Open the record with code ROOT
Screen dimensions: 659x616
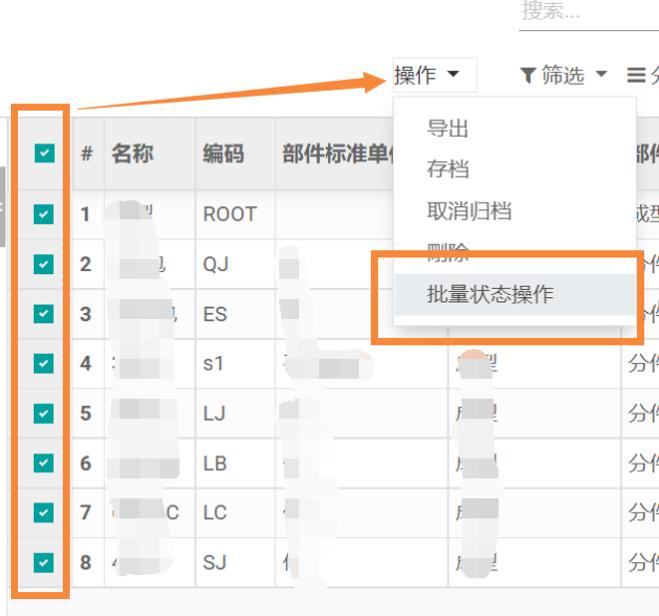[x=230, y=214]
